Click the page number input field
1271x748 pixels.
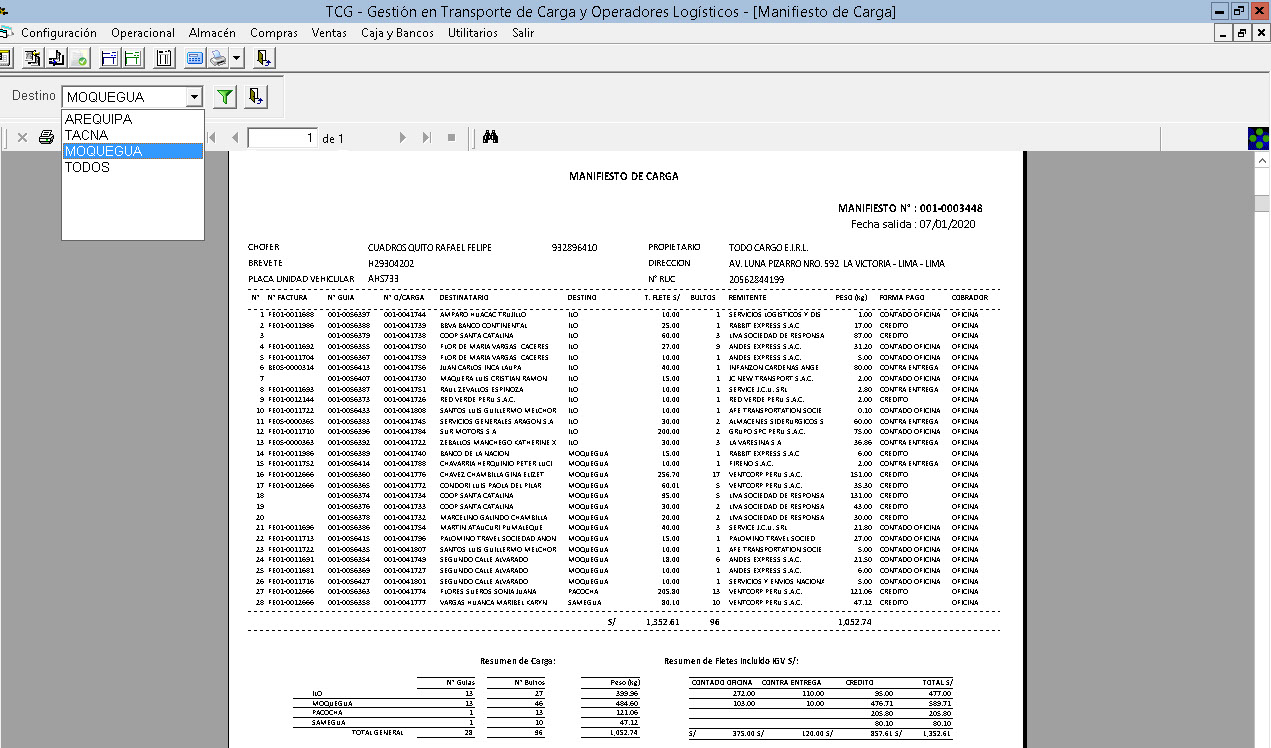tap(282, 137)
